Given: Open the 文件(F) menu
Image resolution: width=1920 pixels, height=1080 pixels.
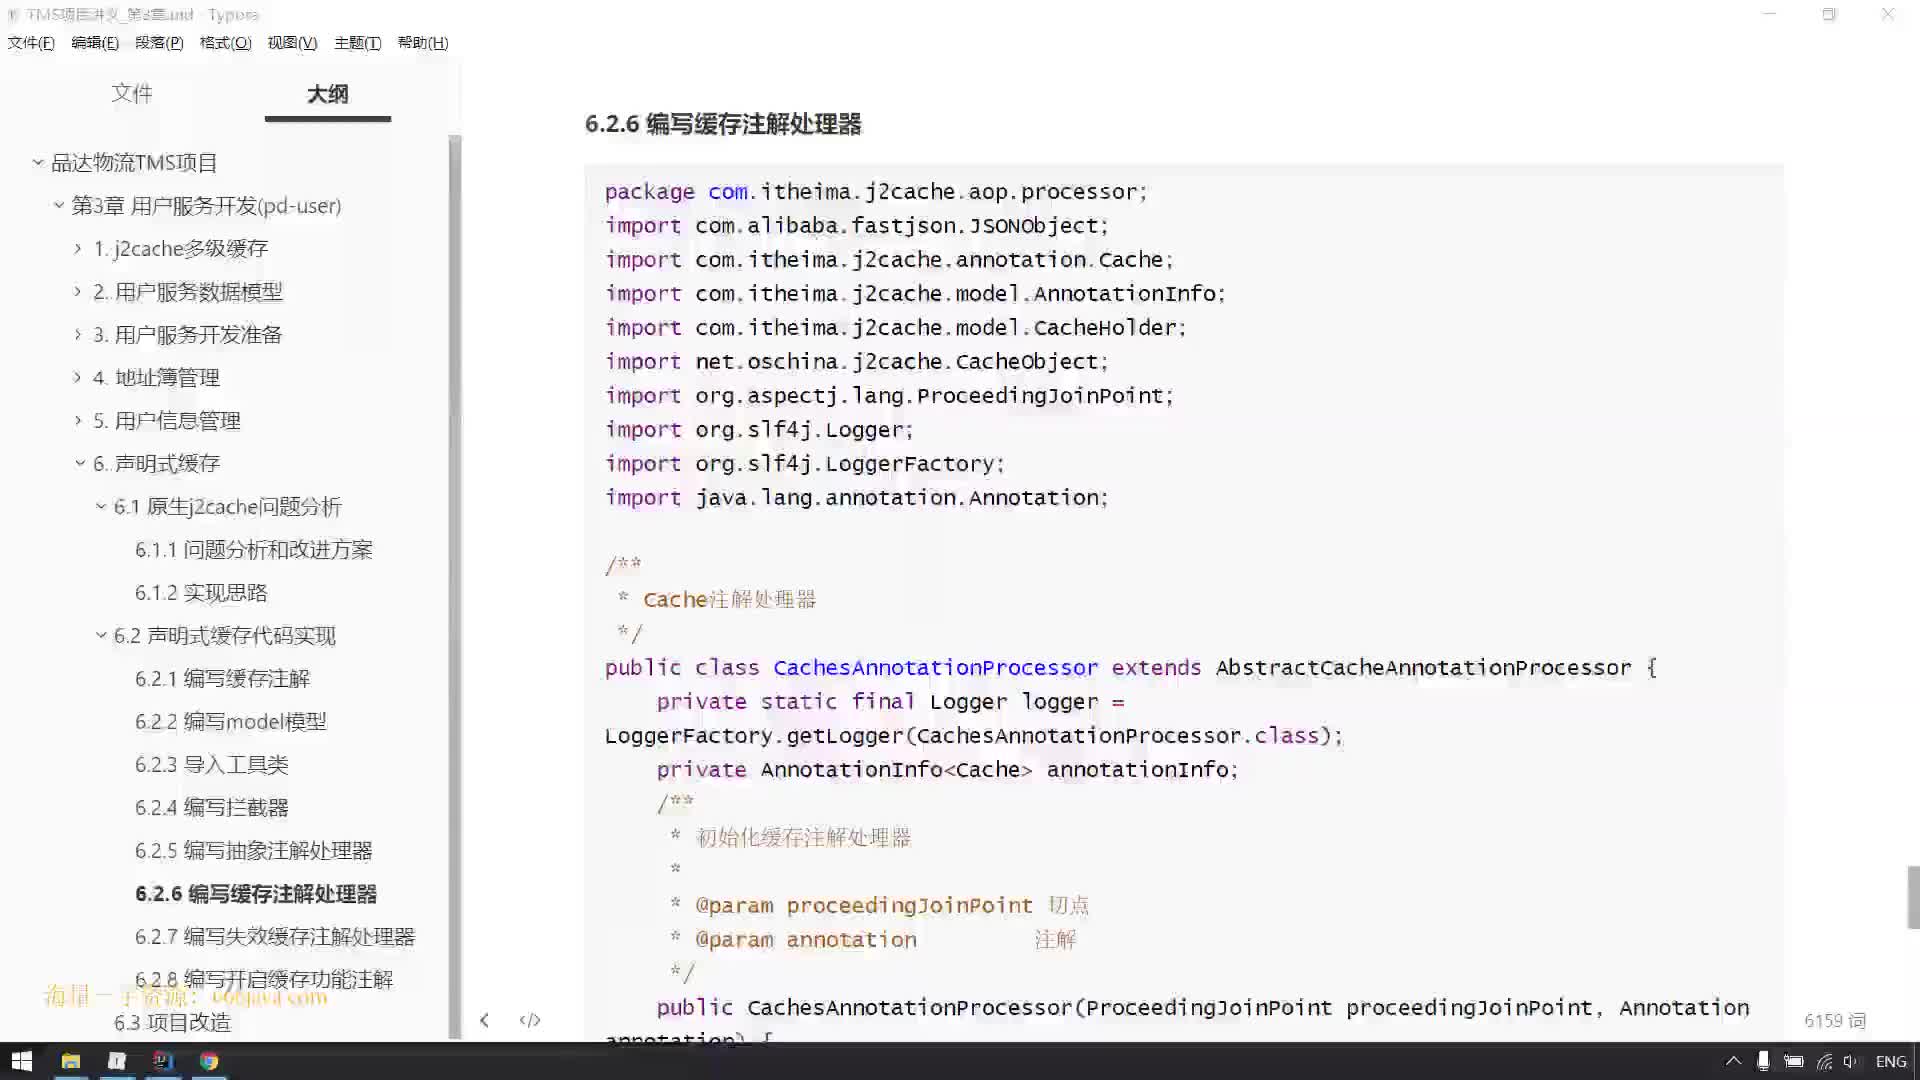Looking at the screenshot, I should coord(31,43).
